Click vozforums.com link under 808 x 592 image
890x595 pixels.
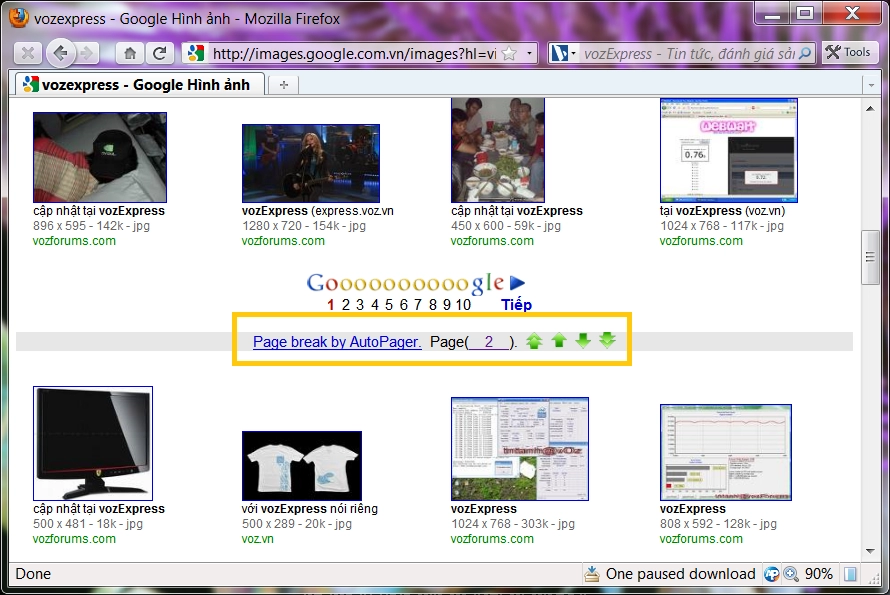point(701,539)
